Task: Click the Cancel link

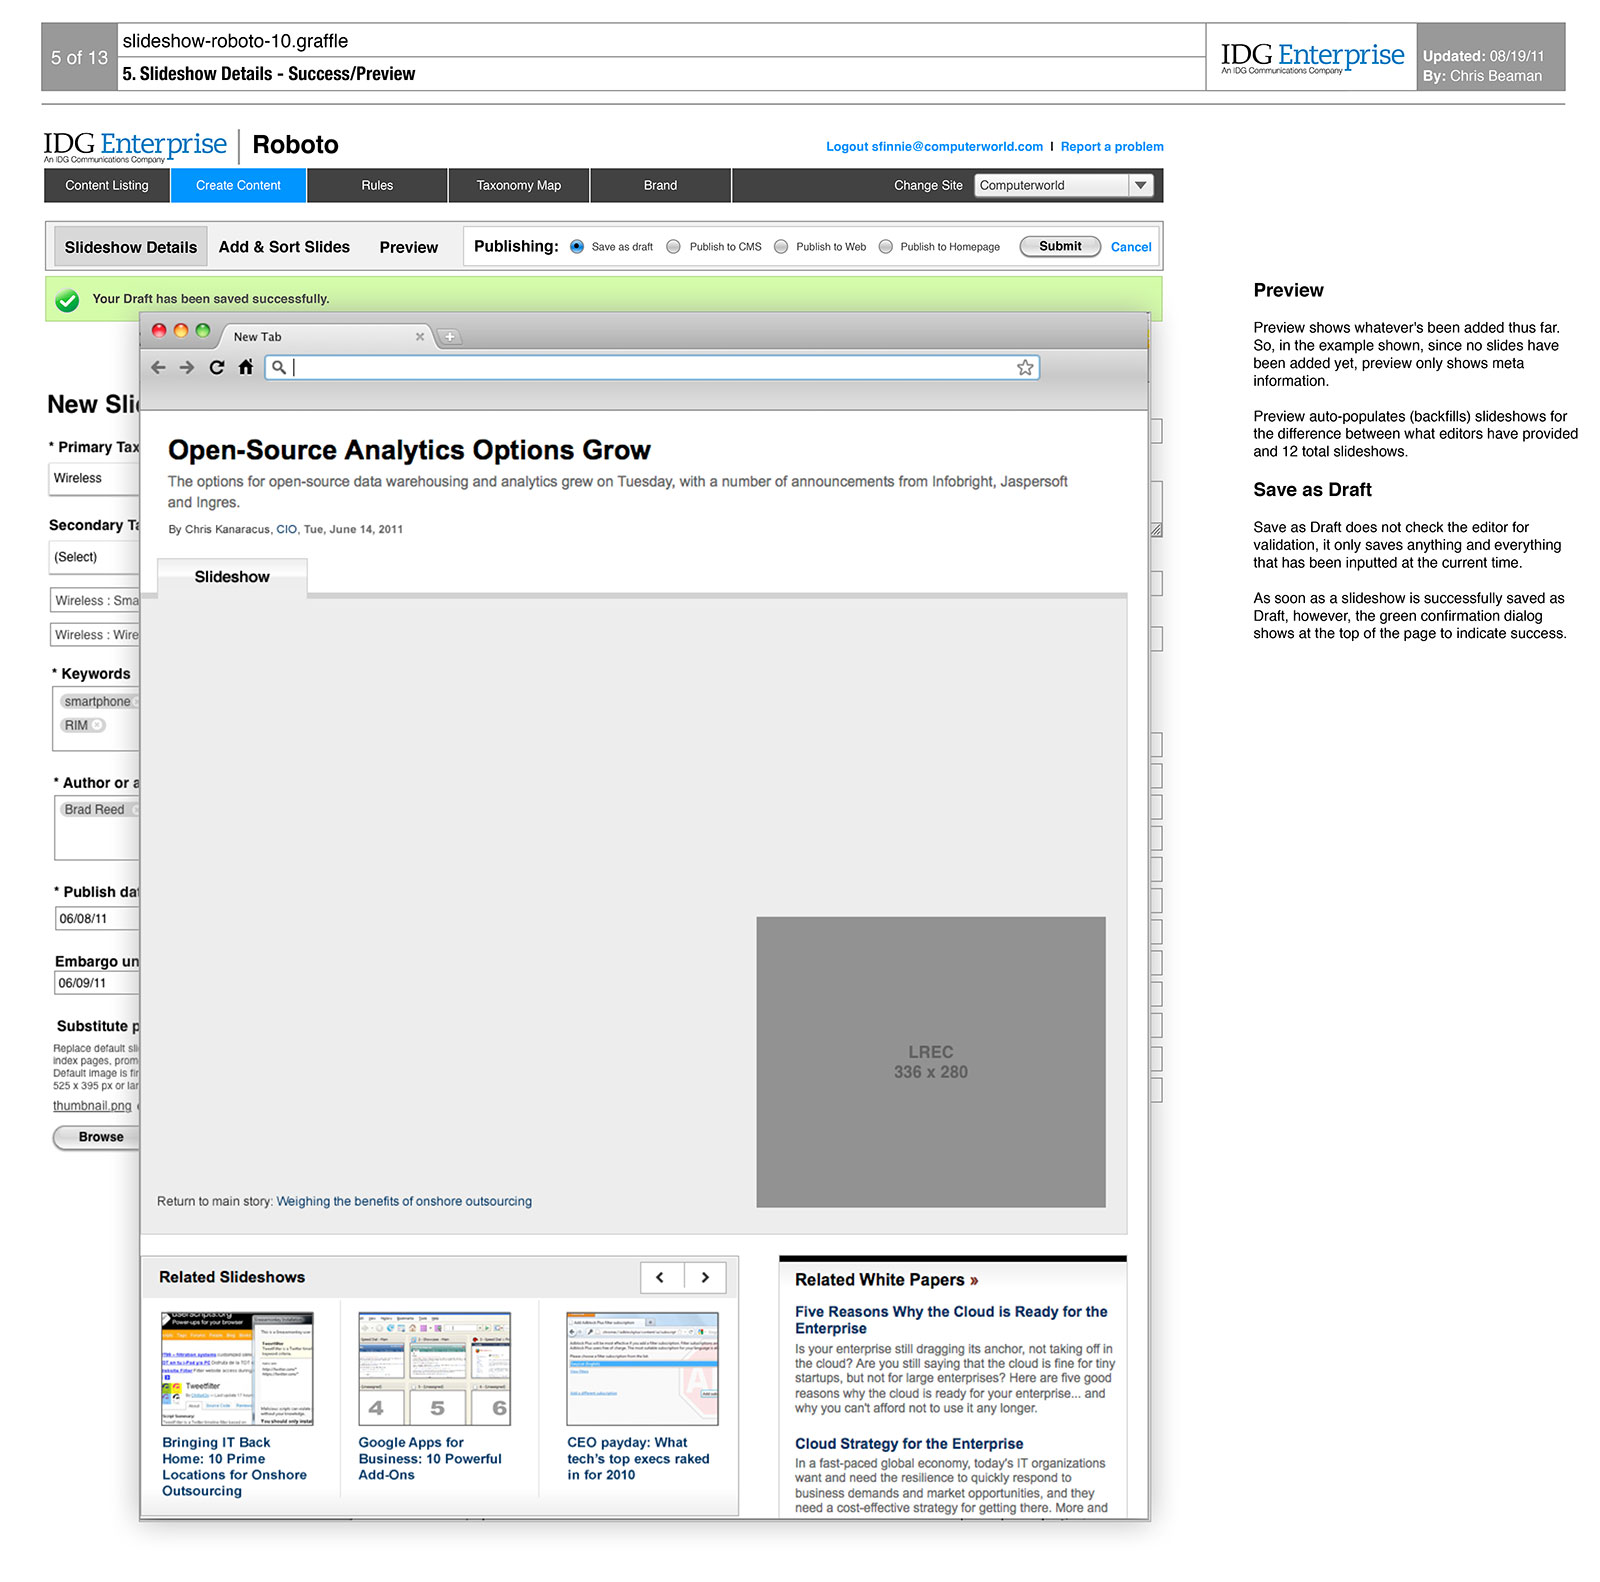Action: (1131, 247)
